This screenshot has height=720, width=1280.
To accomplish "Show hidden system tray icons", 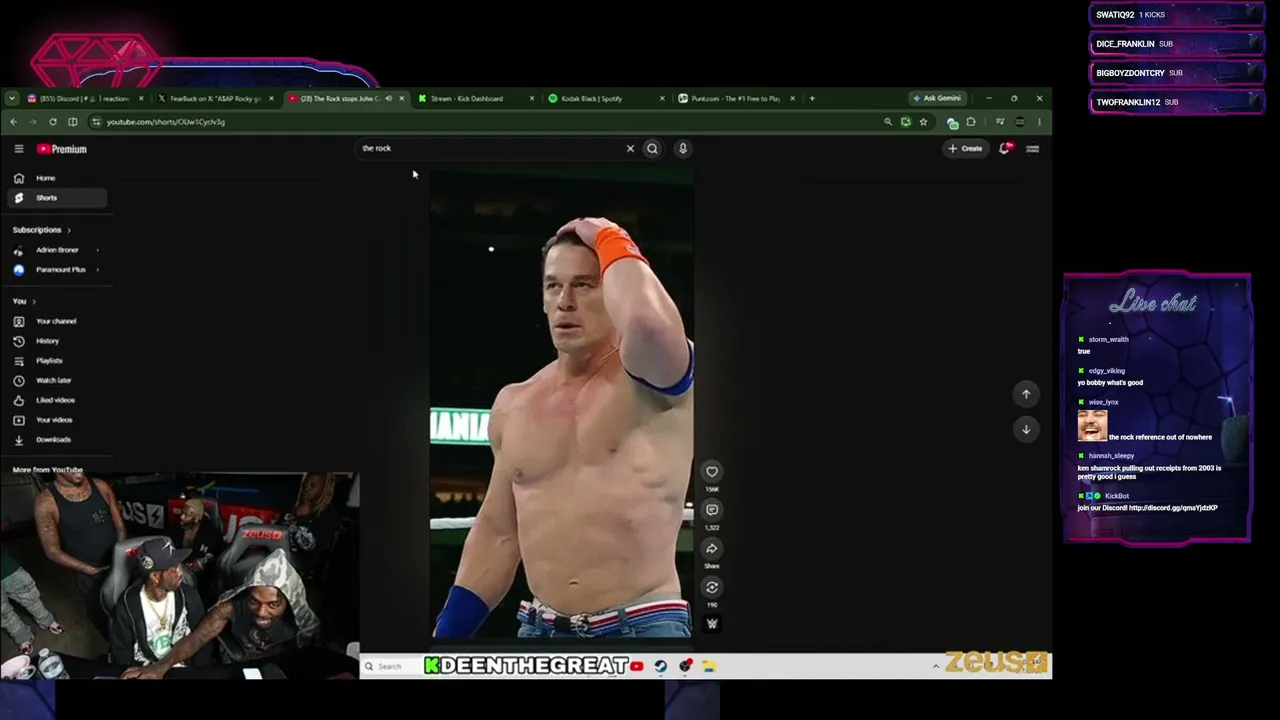I will click(936, 667).
